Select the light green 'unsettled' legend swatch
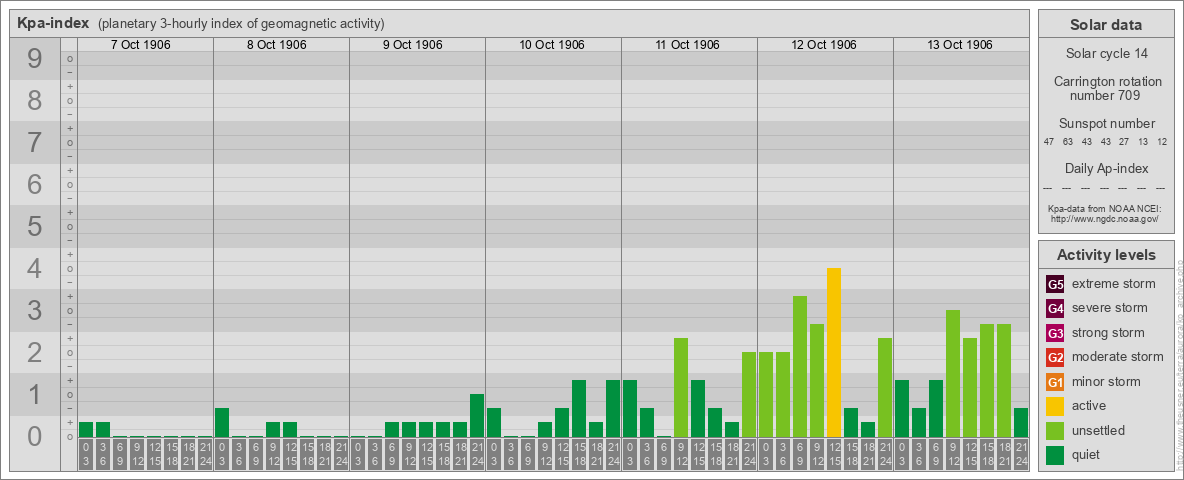 point(1055,430)
